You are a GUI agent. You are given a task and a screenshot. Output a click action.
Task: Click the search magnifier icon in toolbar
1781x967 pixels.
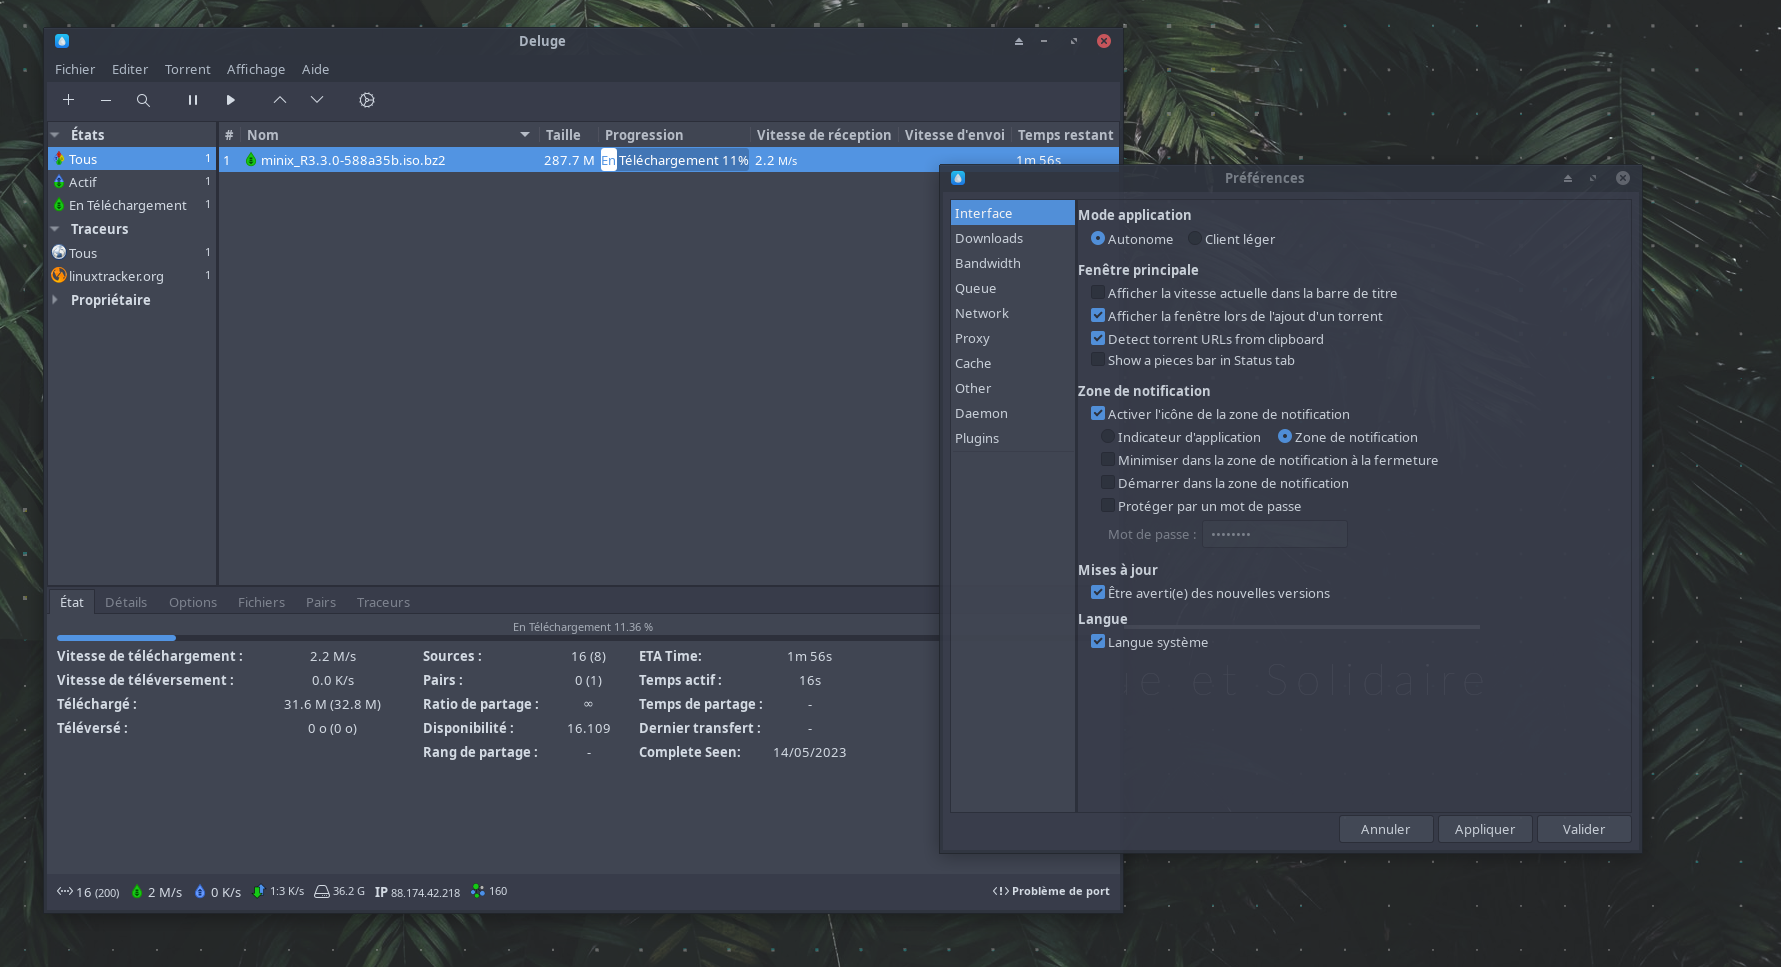143,100
